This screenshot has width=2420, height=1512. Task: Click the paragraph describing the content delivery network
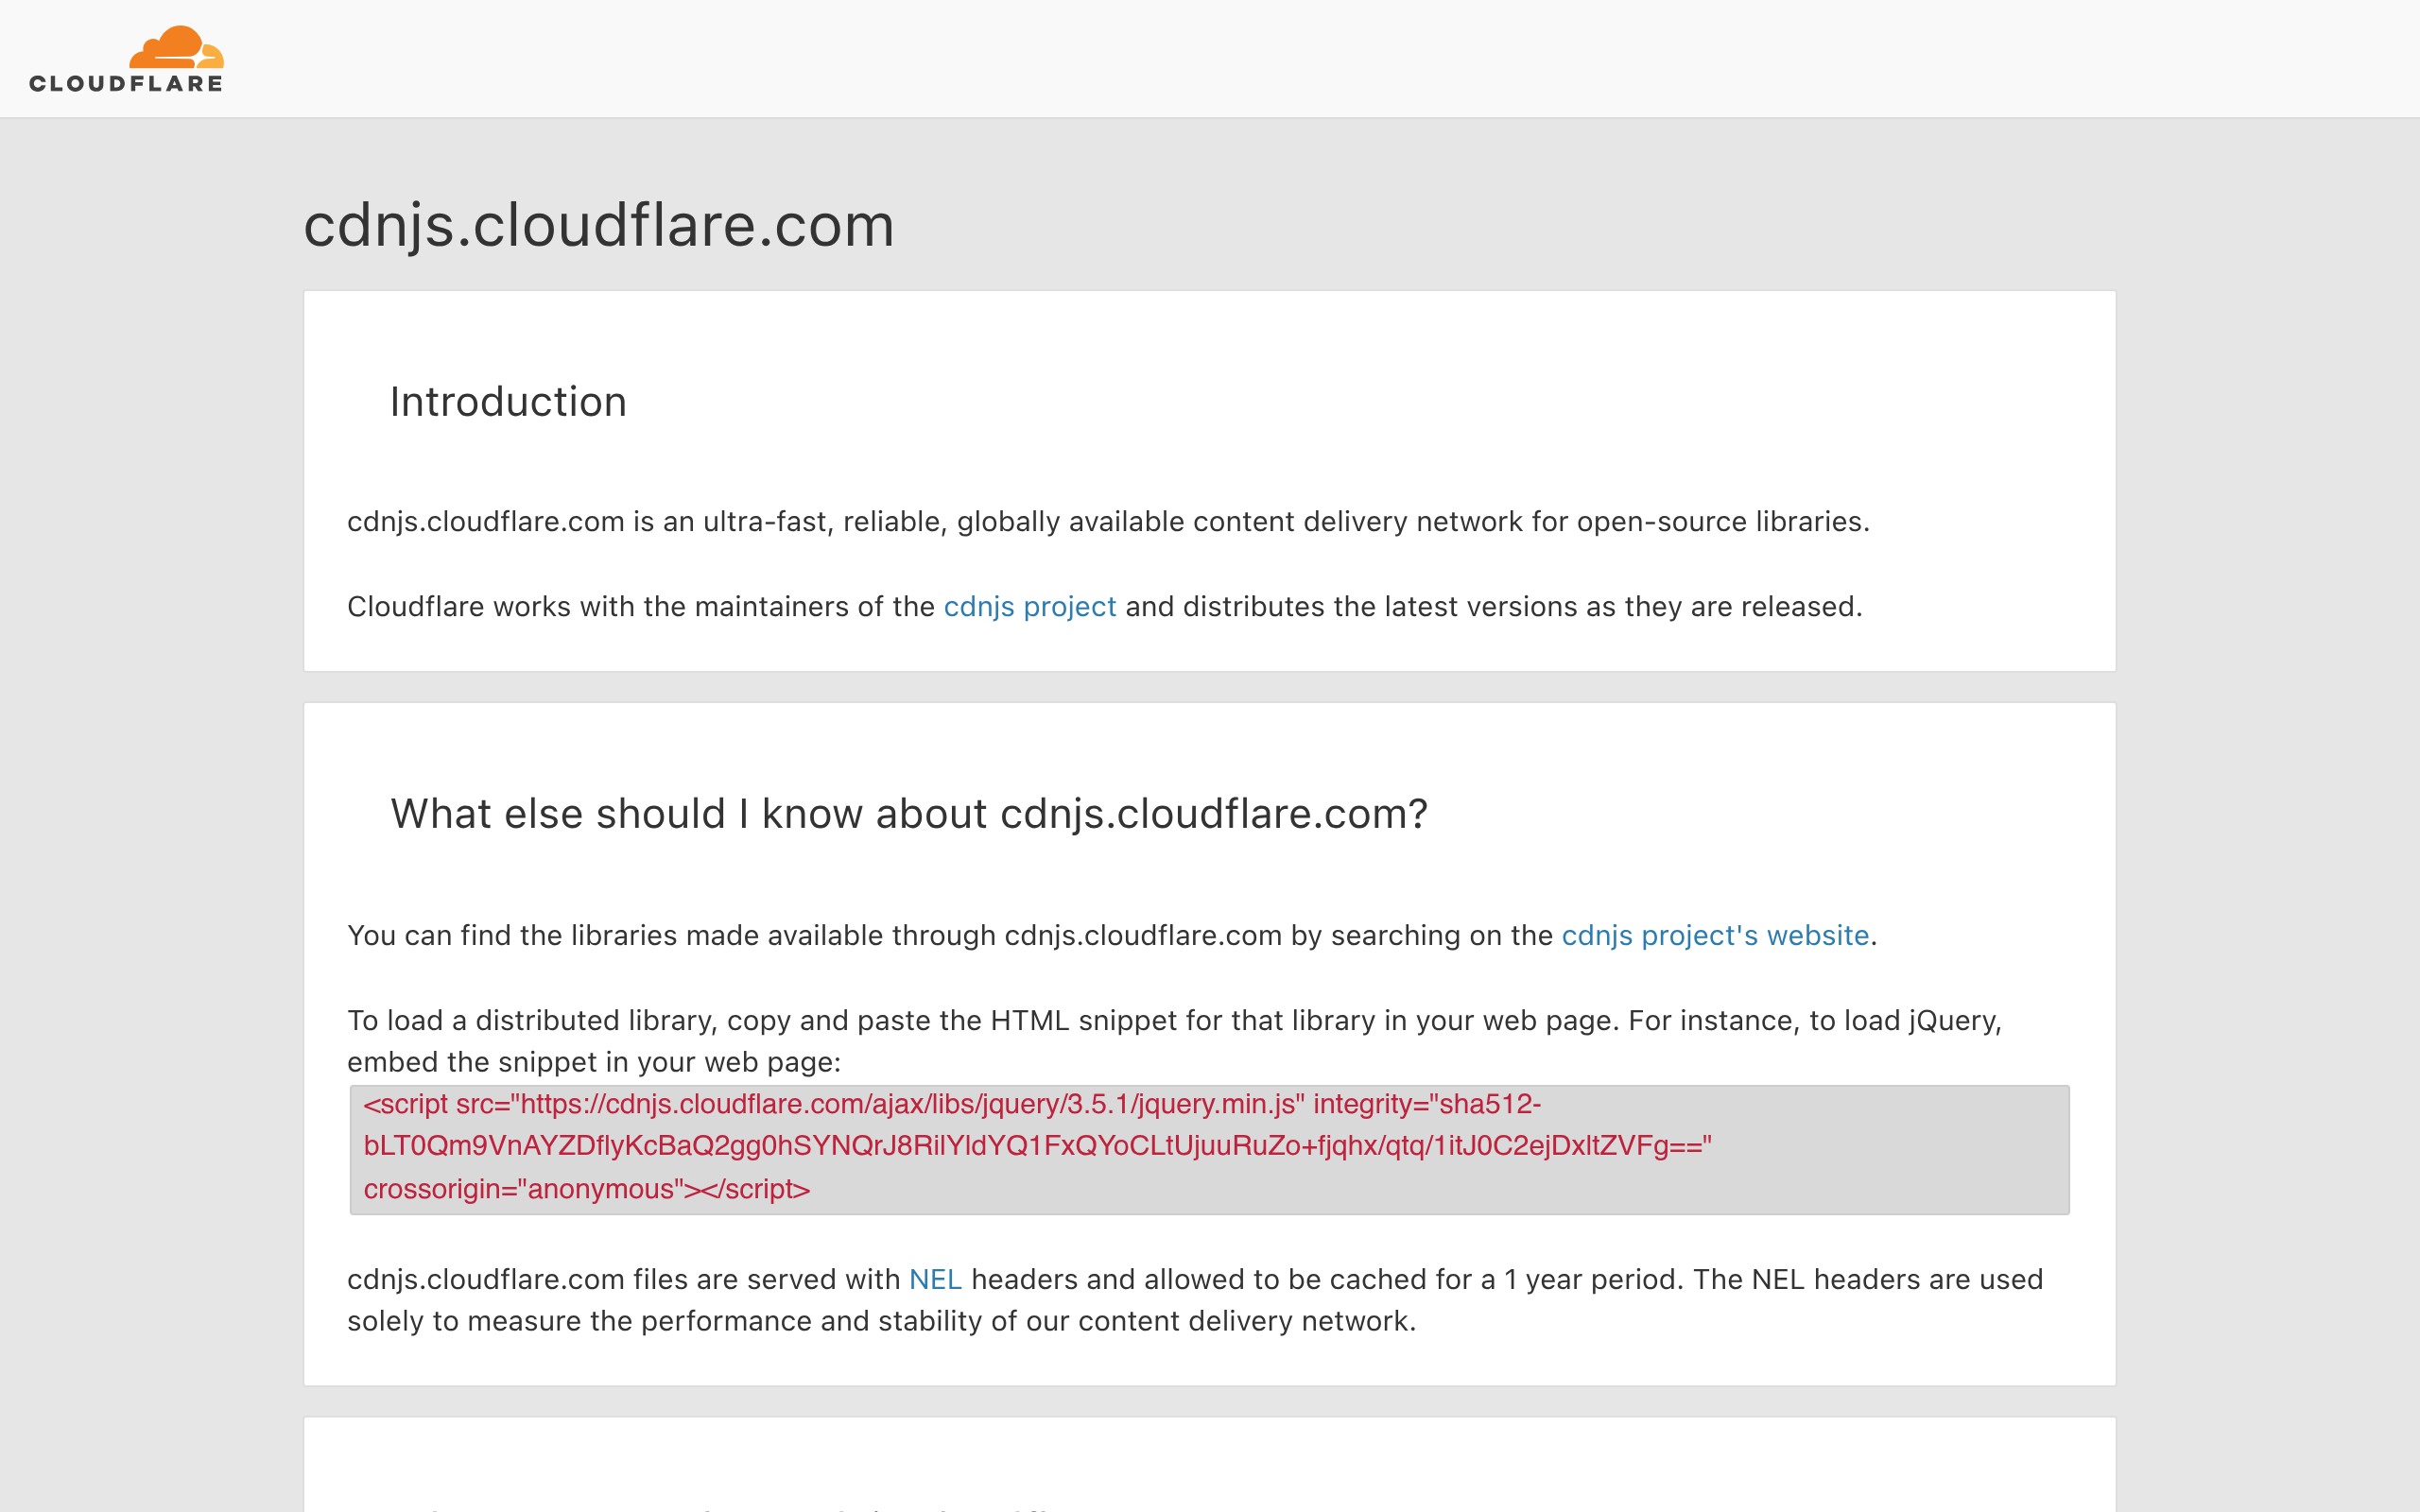tap(1108, 521)
